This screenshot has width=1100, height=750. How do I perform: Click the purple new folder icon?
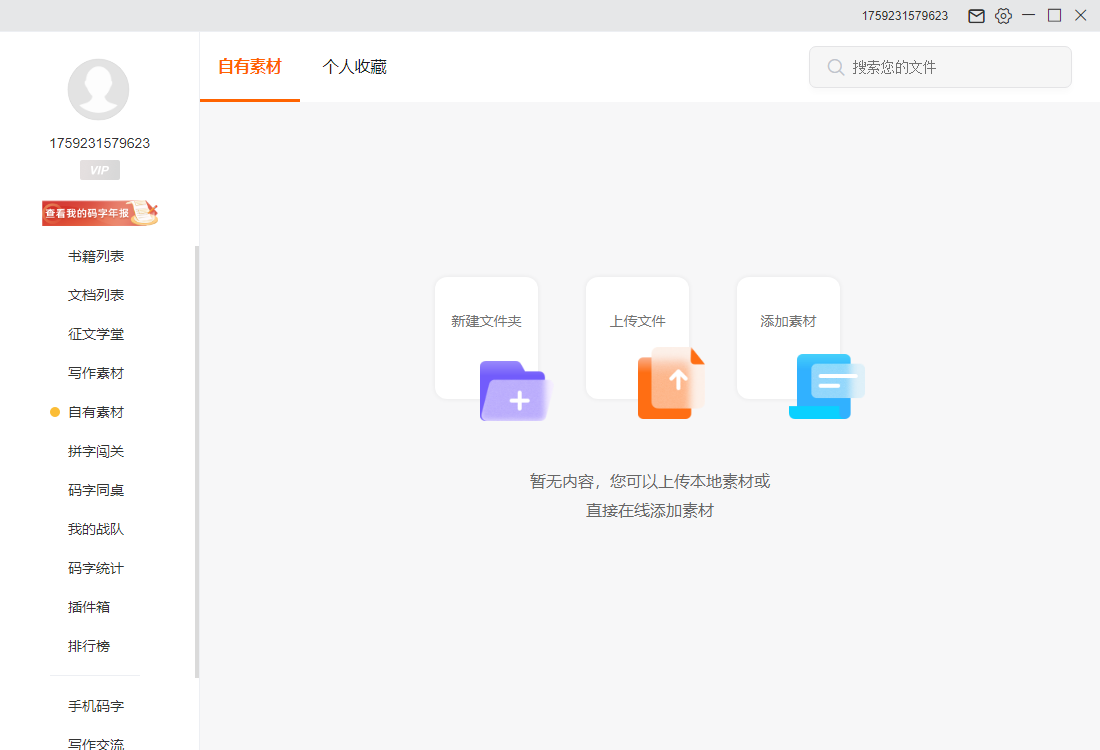516,391
